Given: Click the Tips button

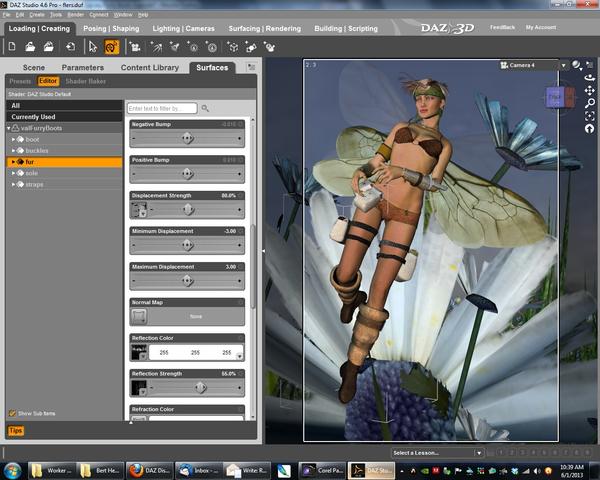Looking at the screenshot, I should 16,431.
